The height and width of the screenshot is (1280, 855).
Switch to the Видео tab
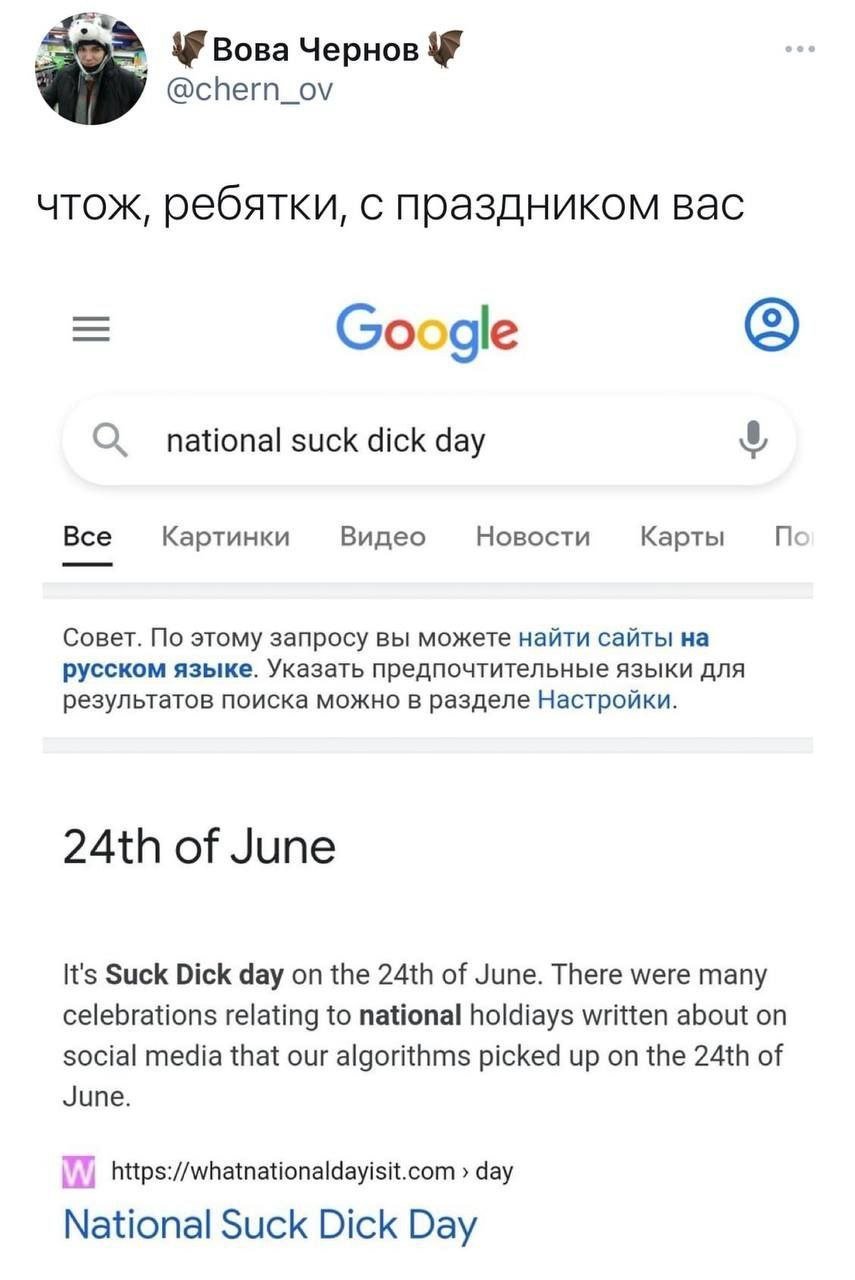tap(382, 537)
